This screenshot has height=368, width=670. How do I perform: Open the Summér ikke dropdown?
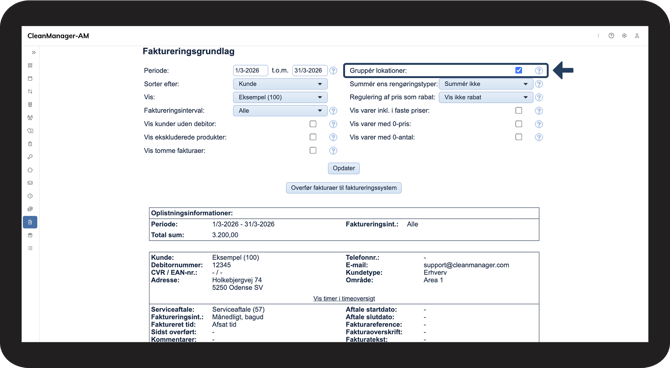coord(486,84)
